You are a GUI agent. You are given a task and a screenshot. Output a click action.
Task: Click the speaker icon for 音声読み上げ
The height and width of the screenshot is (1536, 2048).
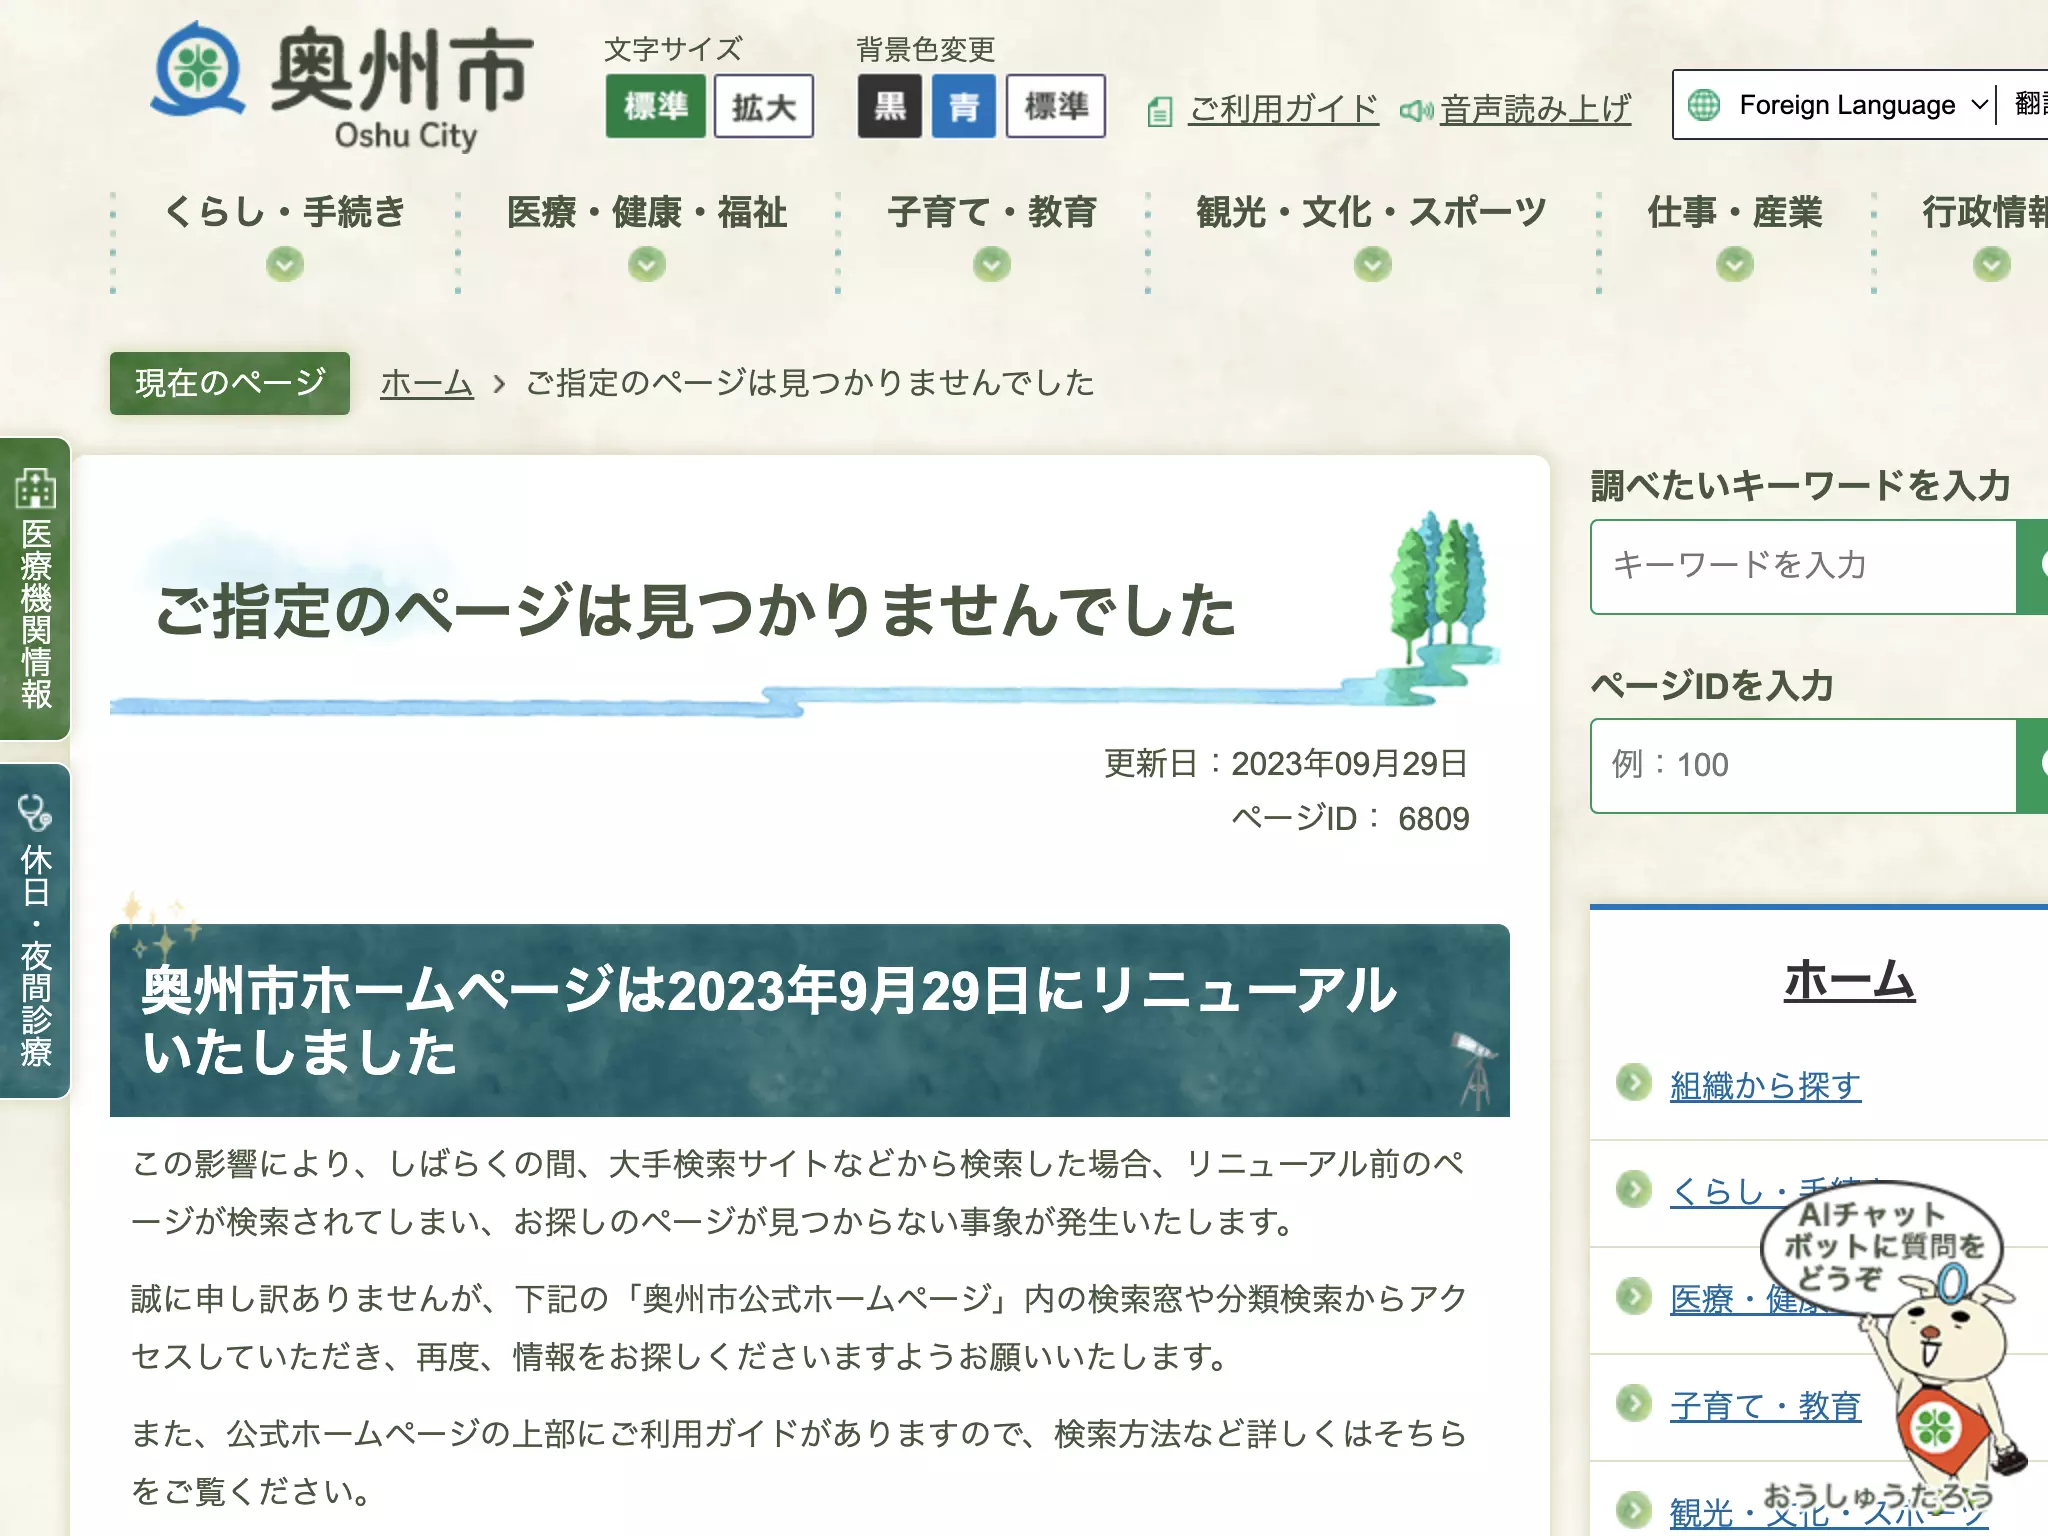(1416, 111)
